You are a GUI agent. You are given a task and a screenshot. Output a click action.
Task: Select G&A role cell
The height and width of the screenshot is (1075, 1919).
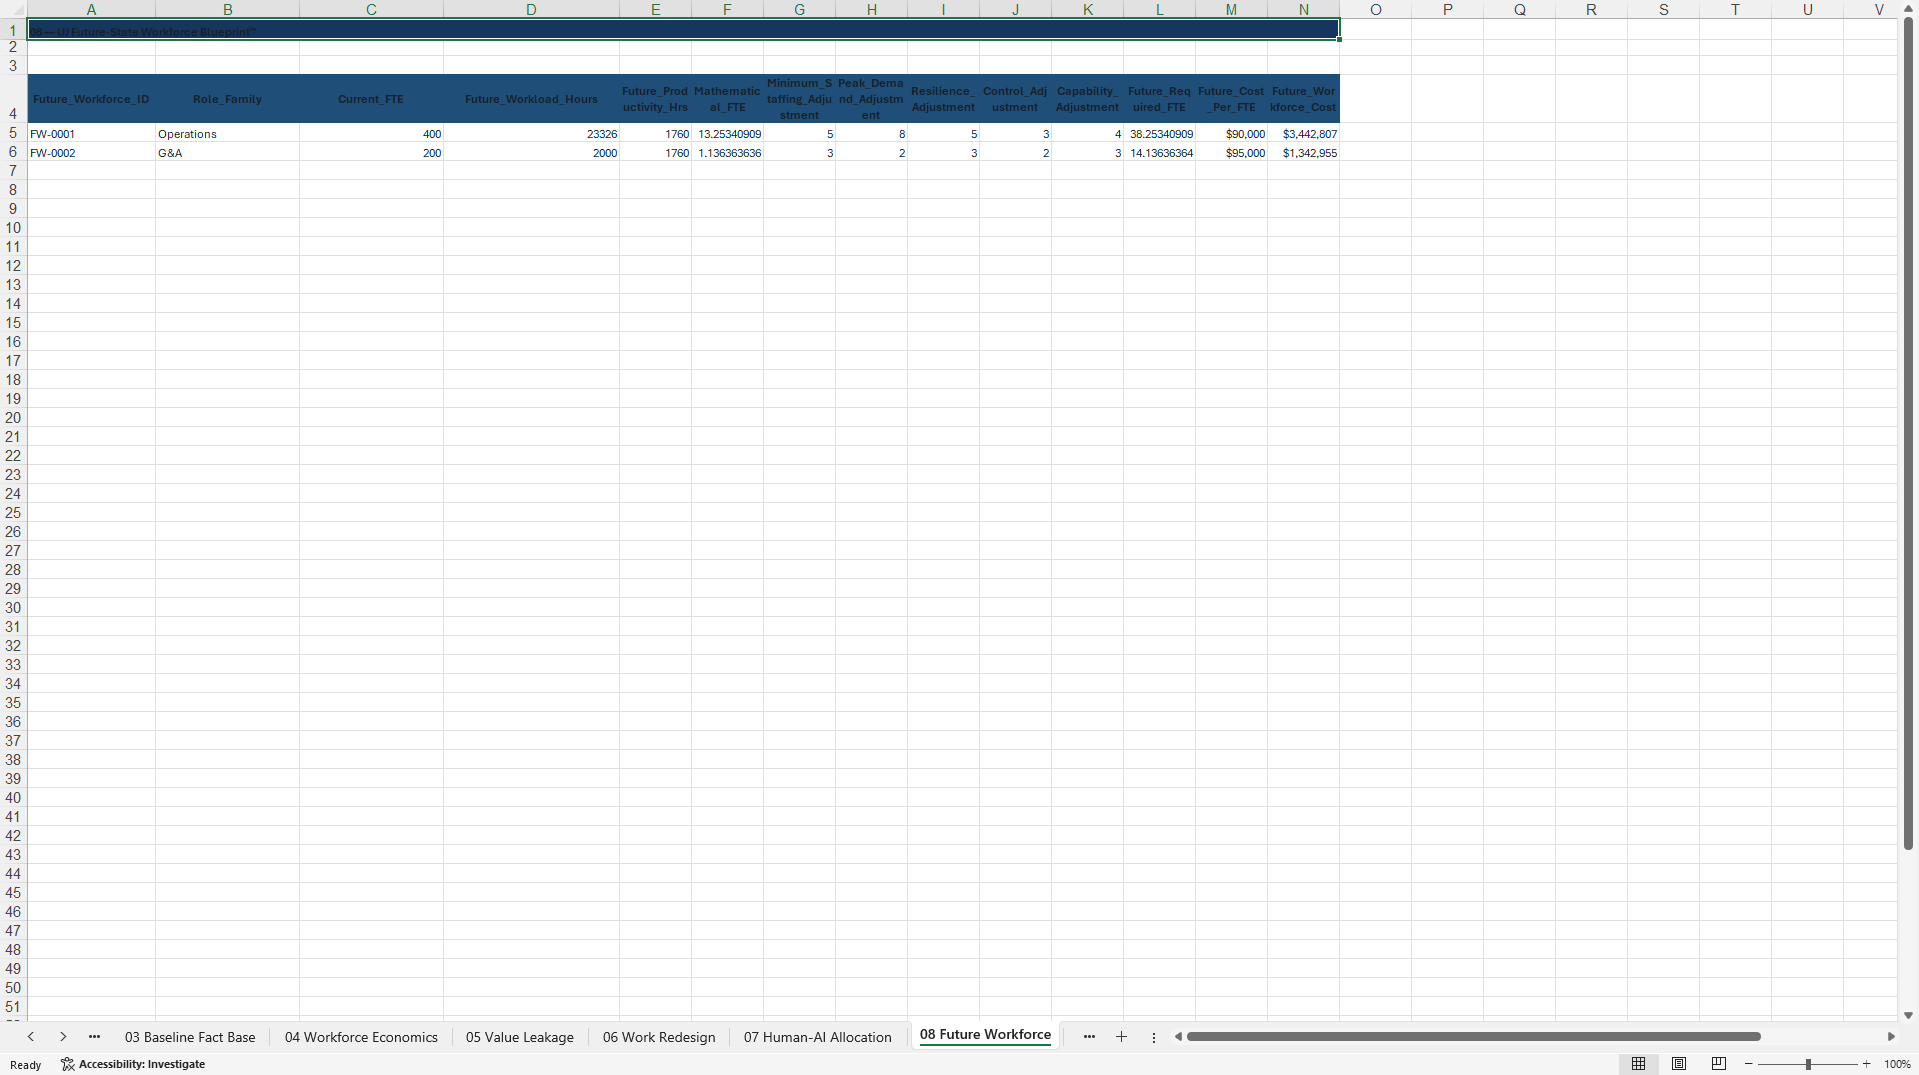click(x=227, y=152)
